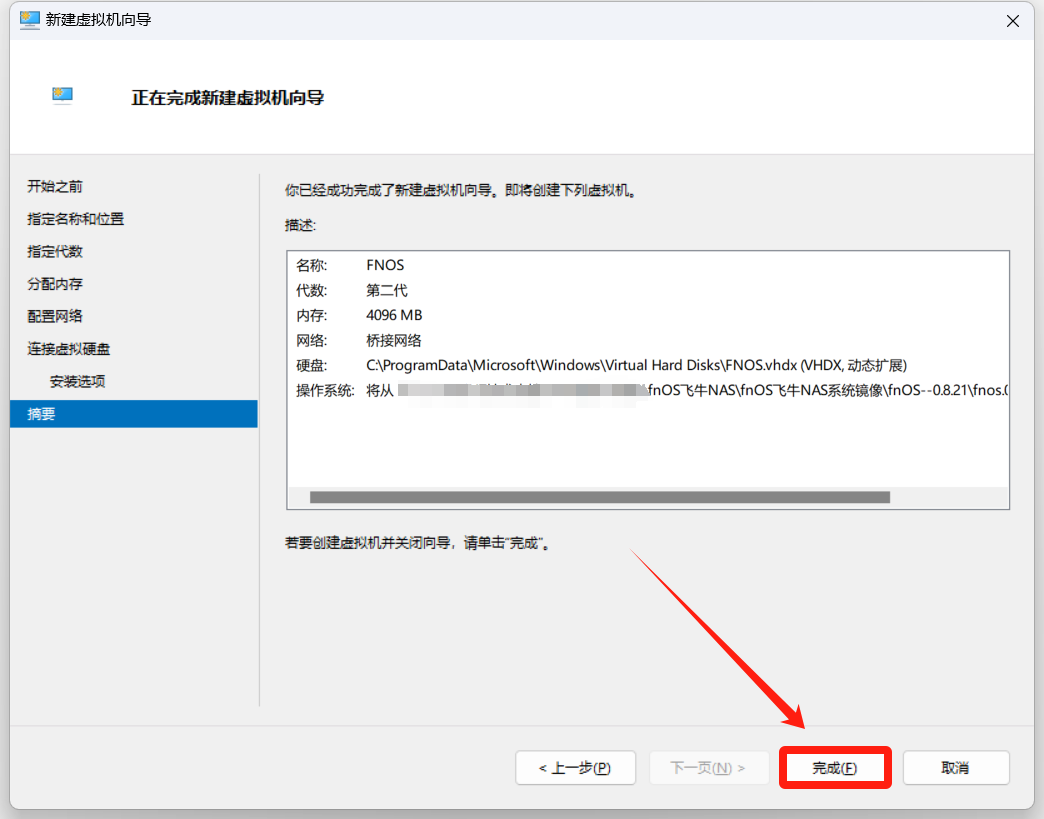Viewport: 1044px width, 819px height.
Task: Click the 4096 MB memory line
Action: [x=394, y=315]
